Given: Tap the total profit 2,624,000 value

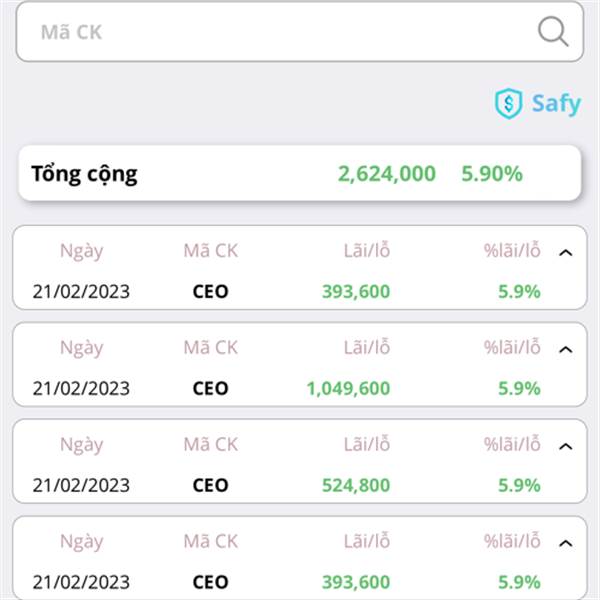Looking at the screenshot, I should click(x=387, y=174).
